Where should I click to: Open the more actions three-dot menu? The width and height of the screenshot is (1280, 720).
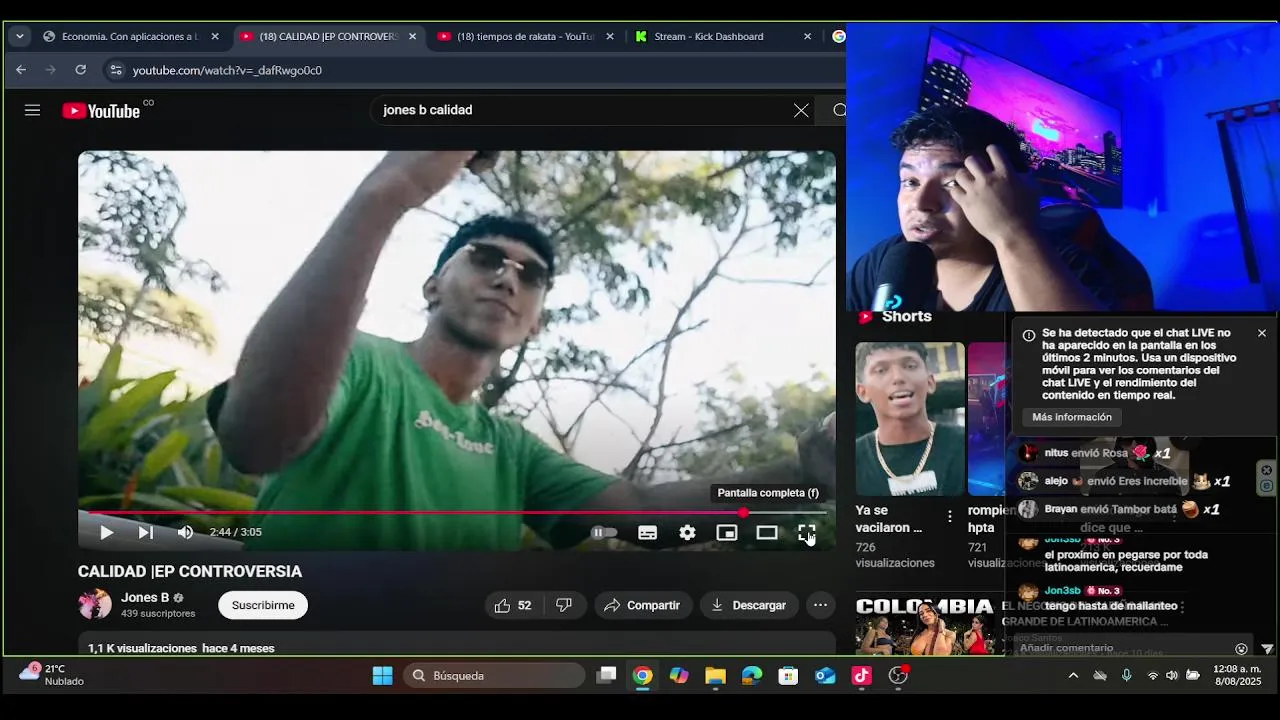[820, 605]
